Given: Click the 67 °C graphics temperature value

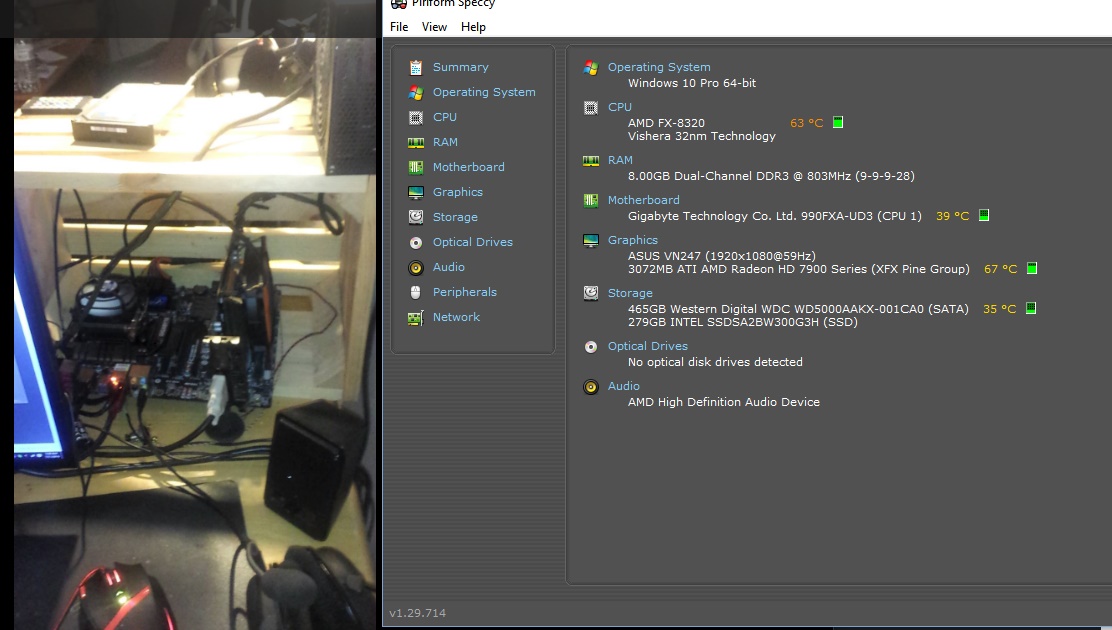Looking at the screenshot, I should (x=1001, y=269).
